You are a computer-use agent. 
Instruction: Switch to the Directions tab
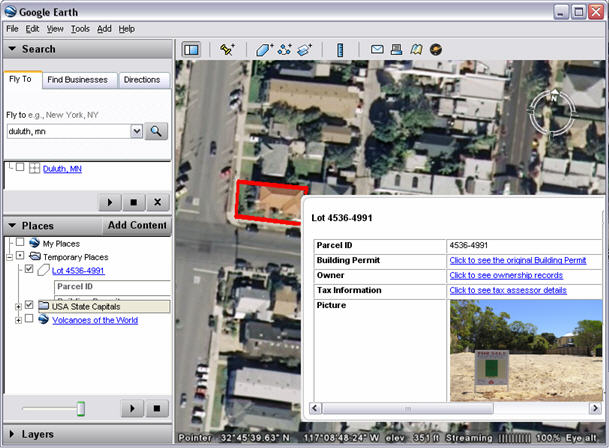[x=142, y=80]
